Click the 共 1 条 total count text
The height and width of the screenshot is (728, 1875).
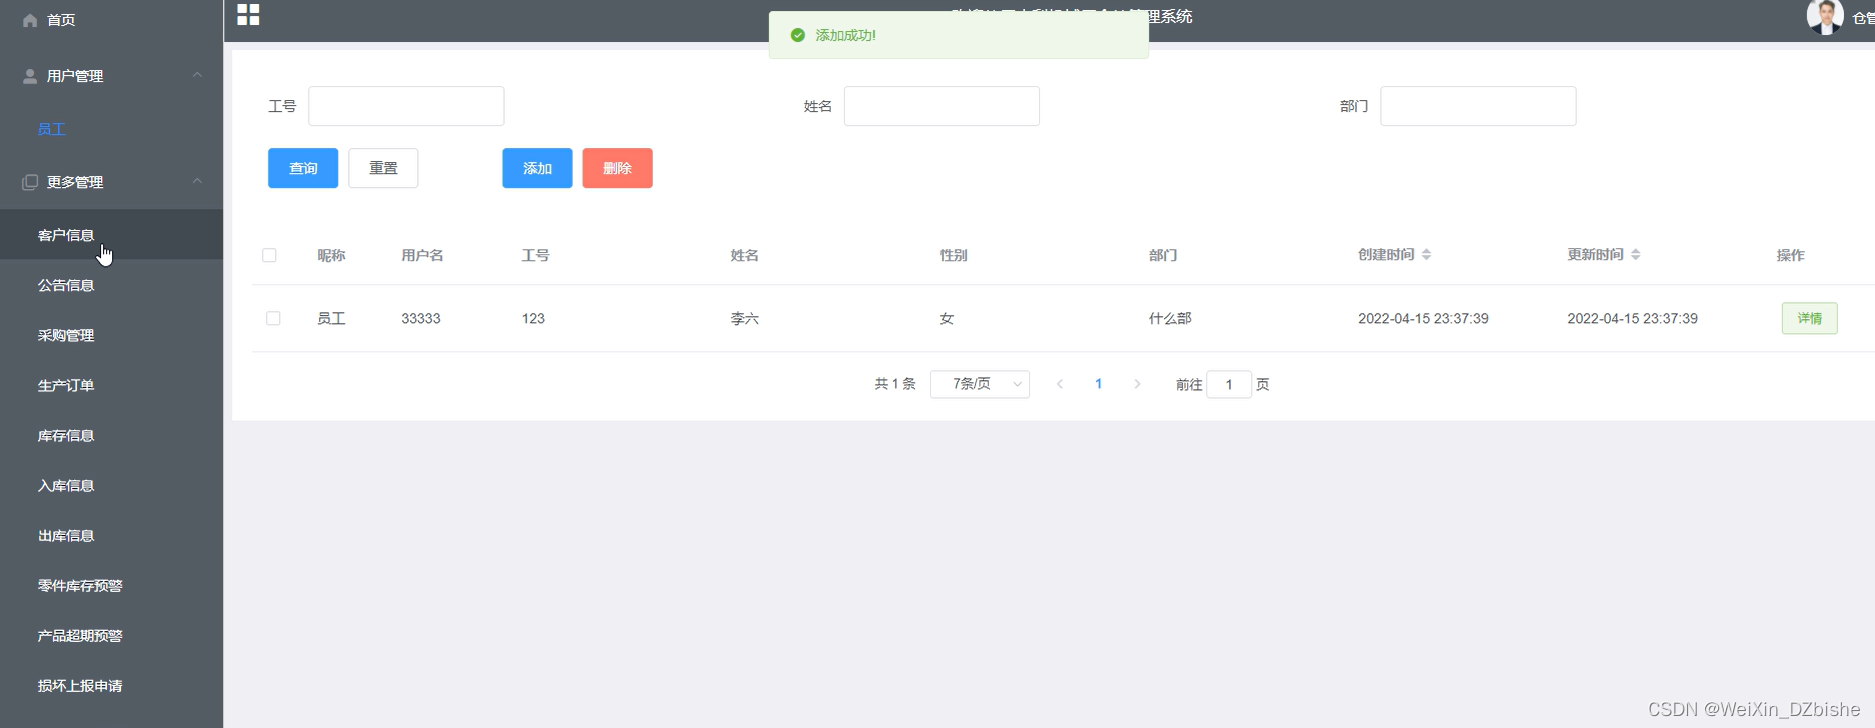coord(895,384)
